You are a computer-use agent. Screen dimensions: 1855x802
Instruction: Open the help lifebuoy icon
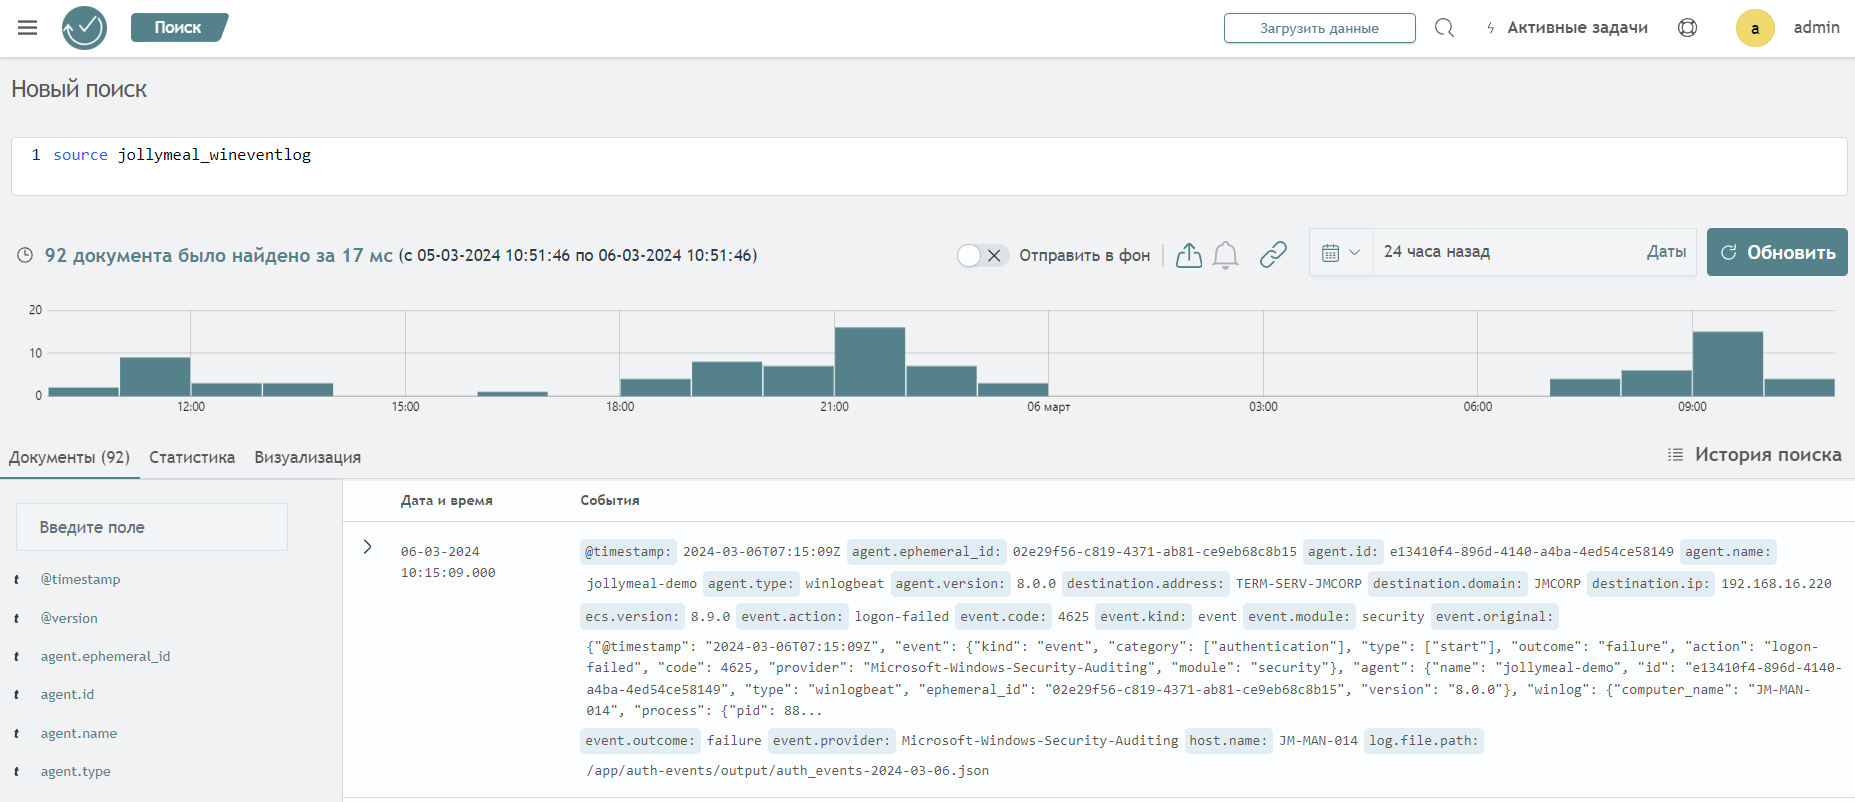pyautogui.click(x=1687, y=28)
